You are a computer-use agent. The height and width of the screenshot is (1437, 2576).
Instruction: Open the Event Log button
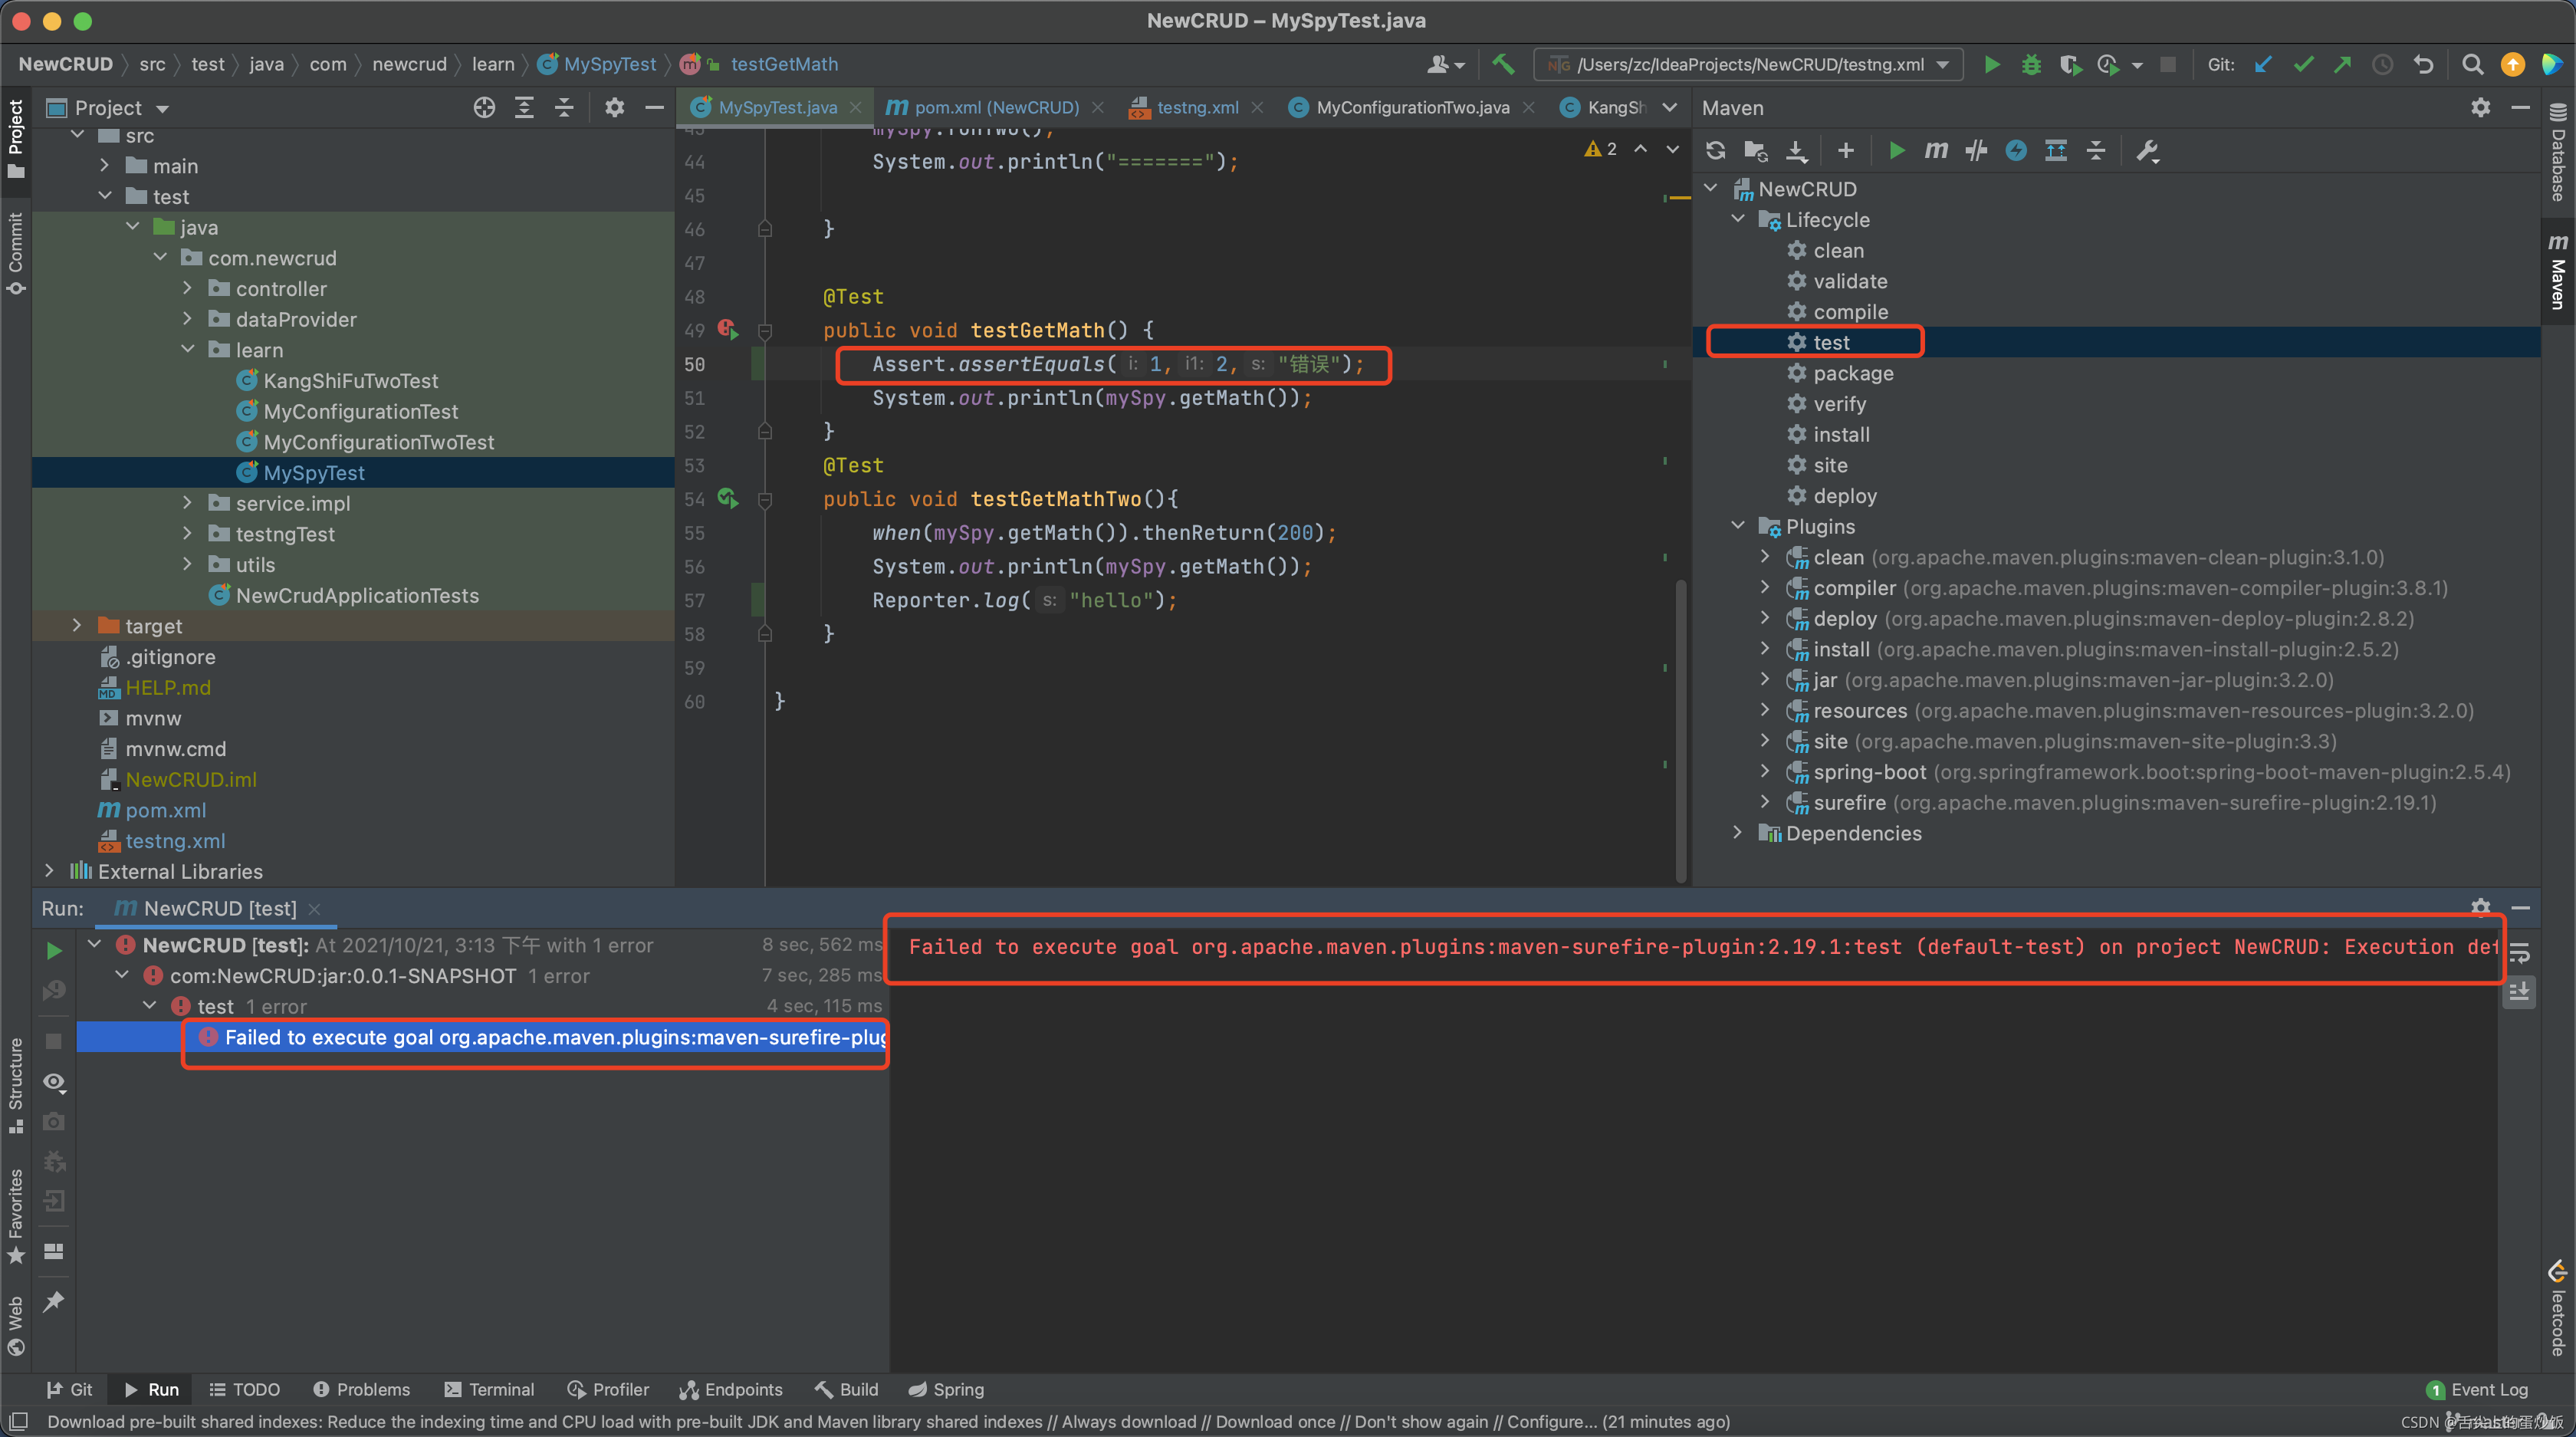[2477, 1389]
